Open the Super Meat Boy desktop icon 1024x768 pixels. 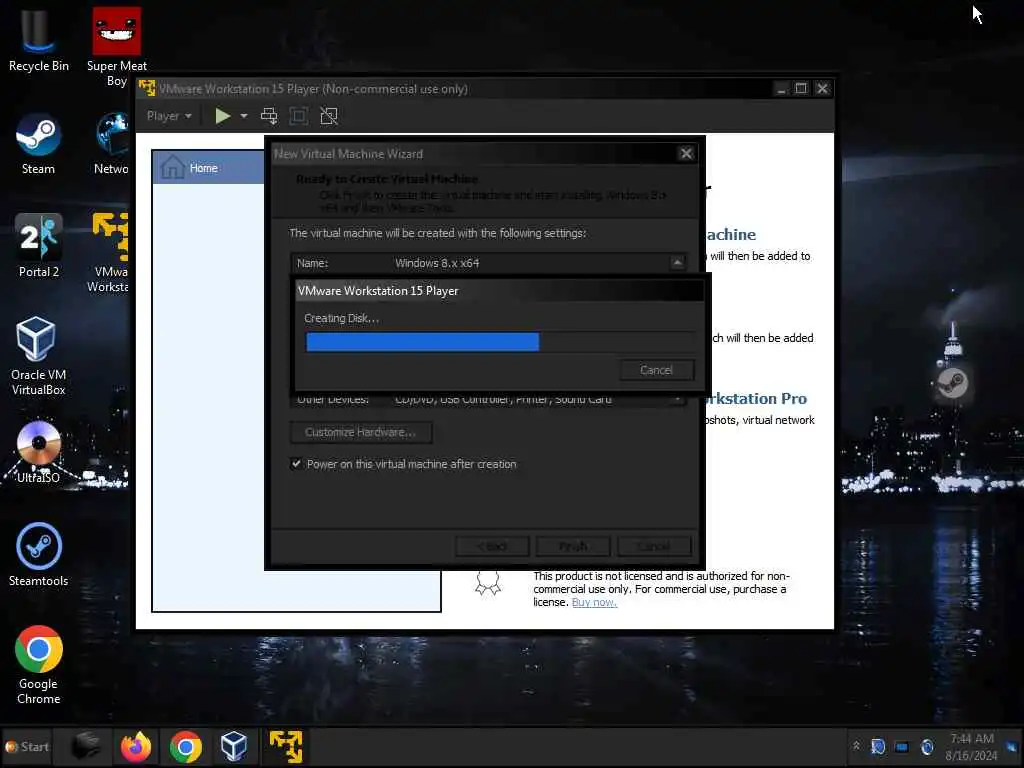click(116, 46)
